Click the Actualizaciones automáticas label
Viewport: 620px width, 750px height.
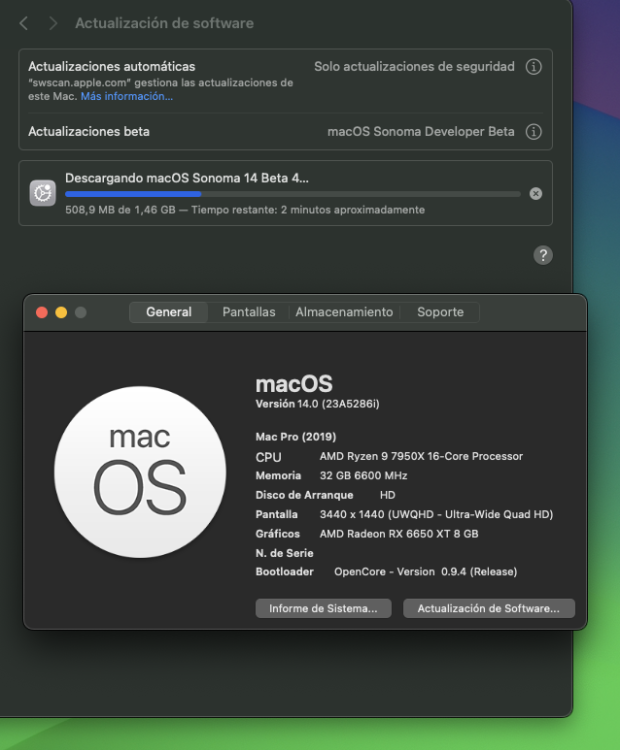[112, 66]
